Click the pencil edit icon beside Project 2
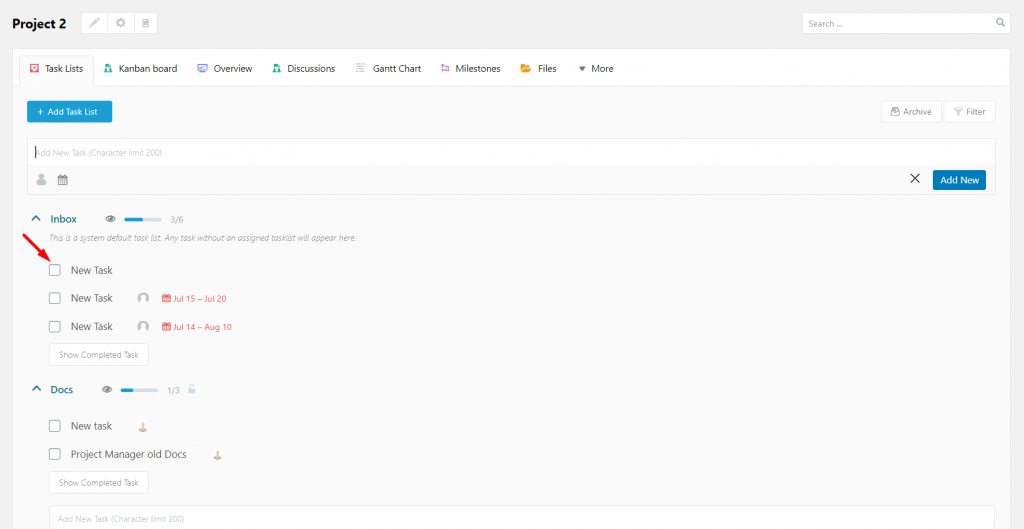This screenshot has height=529, width=1024. (95, 23)
